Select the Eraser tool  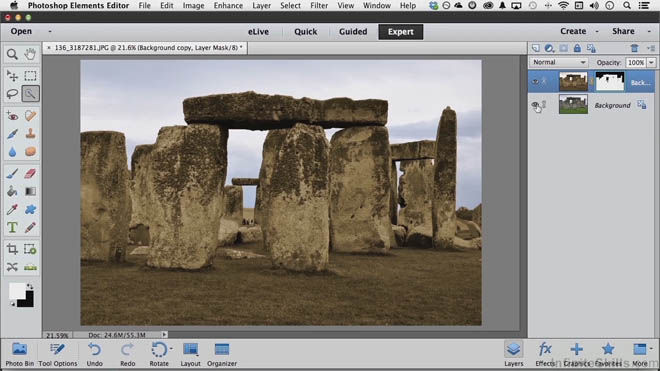pyautogui.click(x=30, y=173)
